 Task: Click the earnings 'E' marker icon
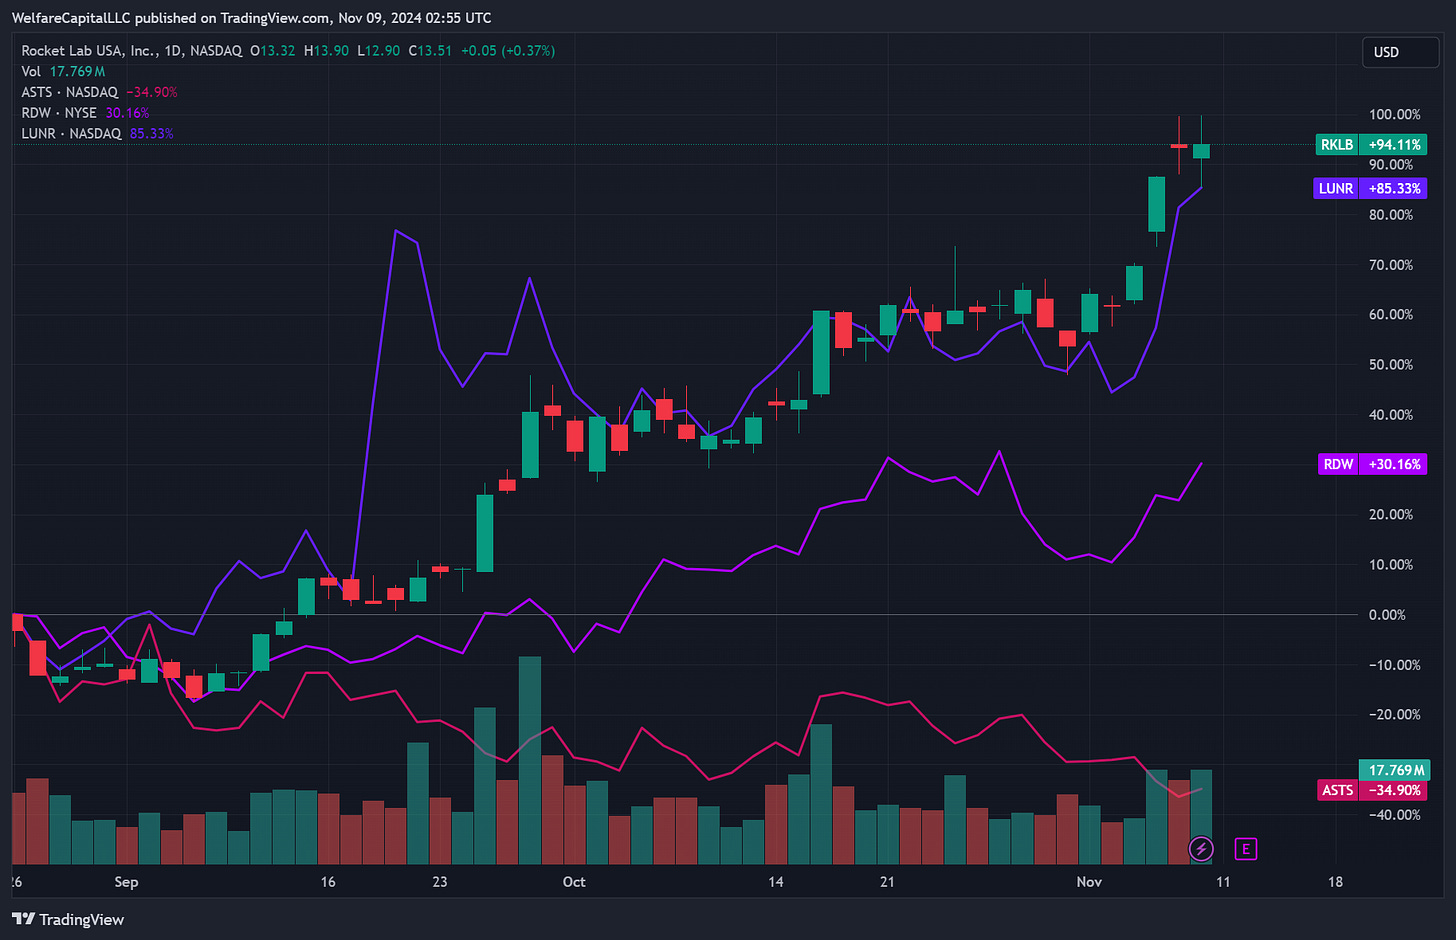pos(1246,849)
